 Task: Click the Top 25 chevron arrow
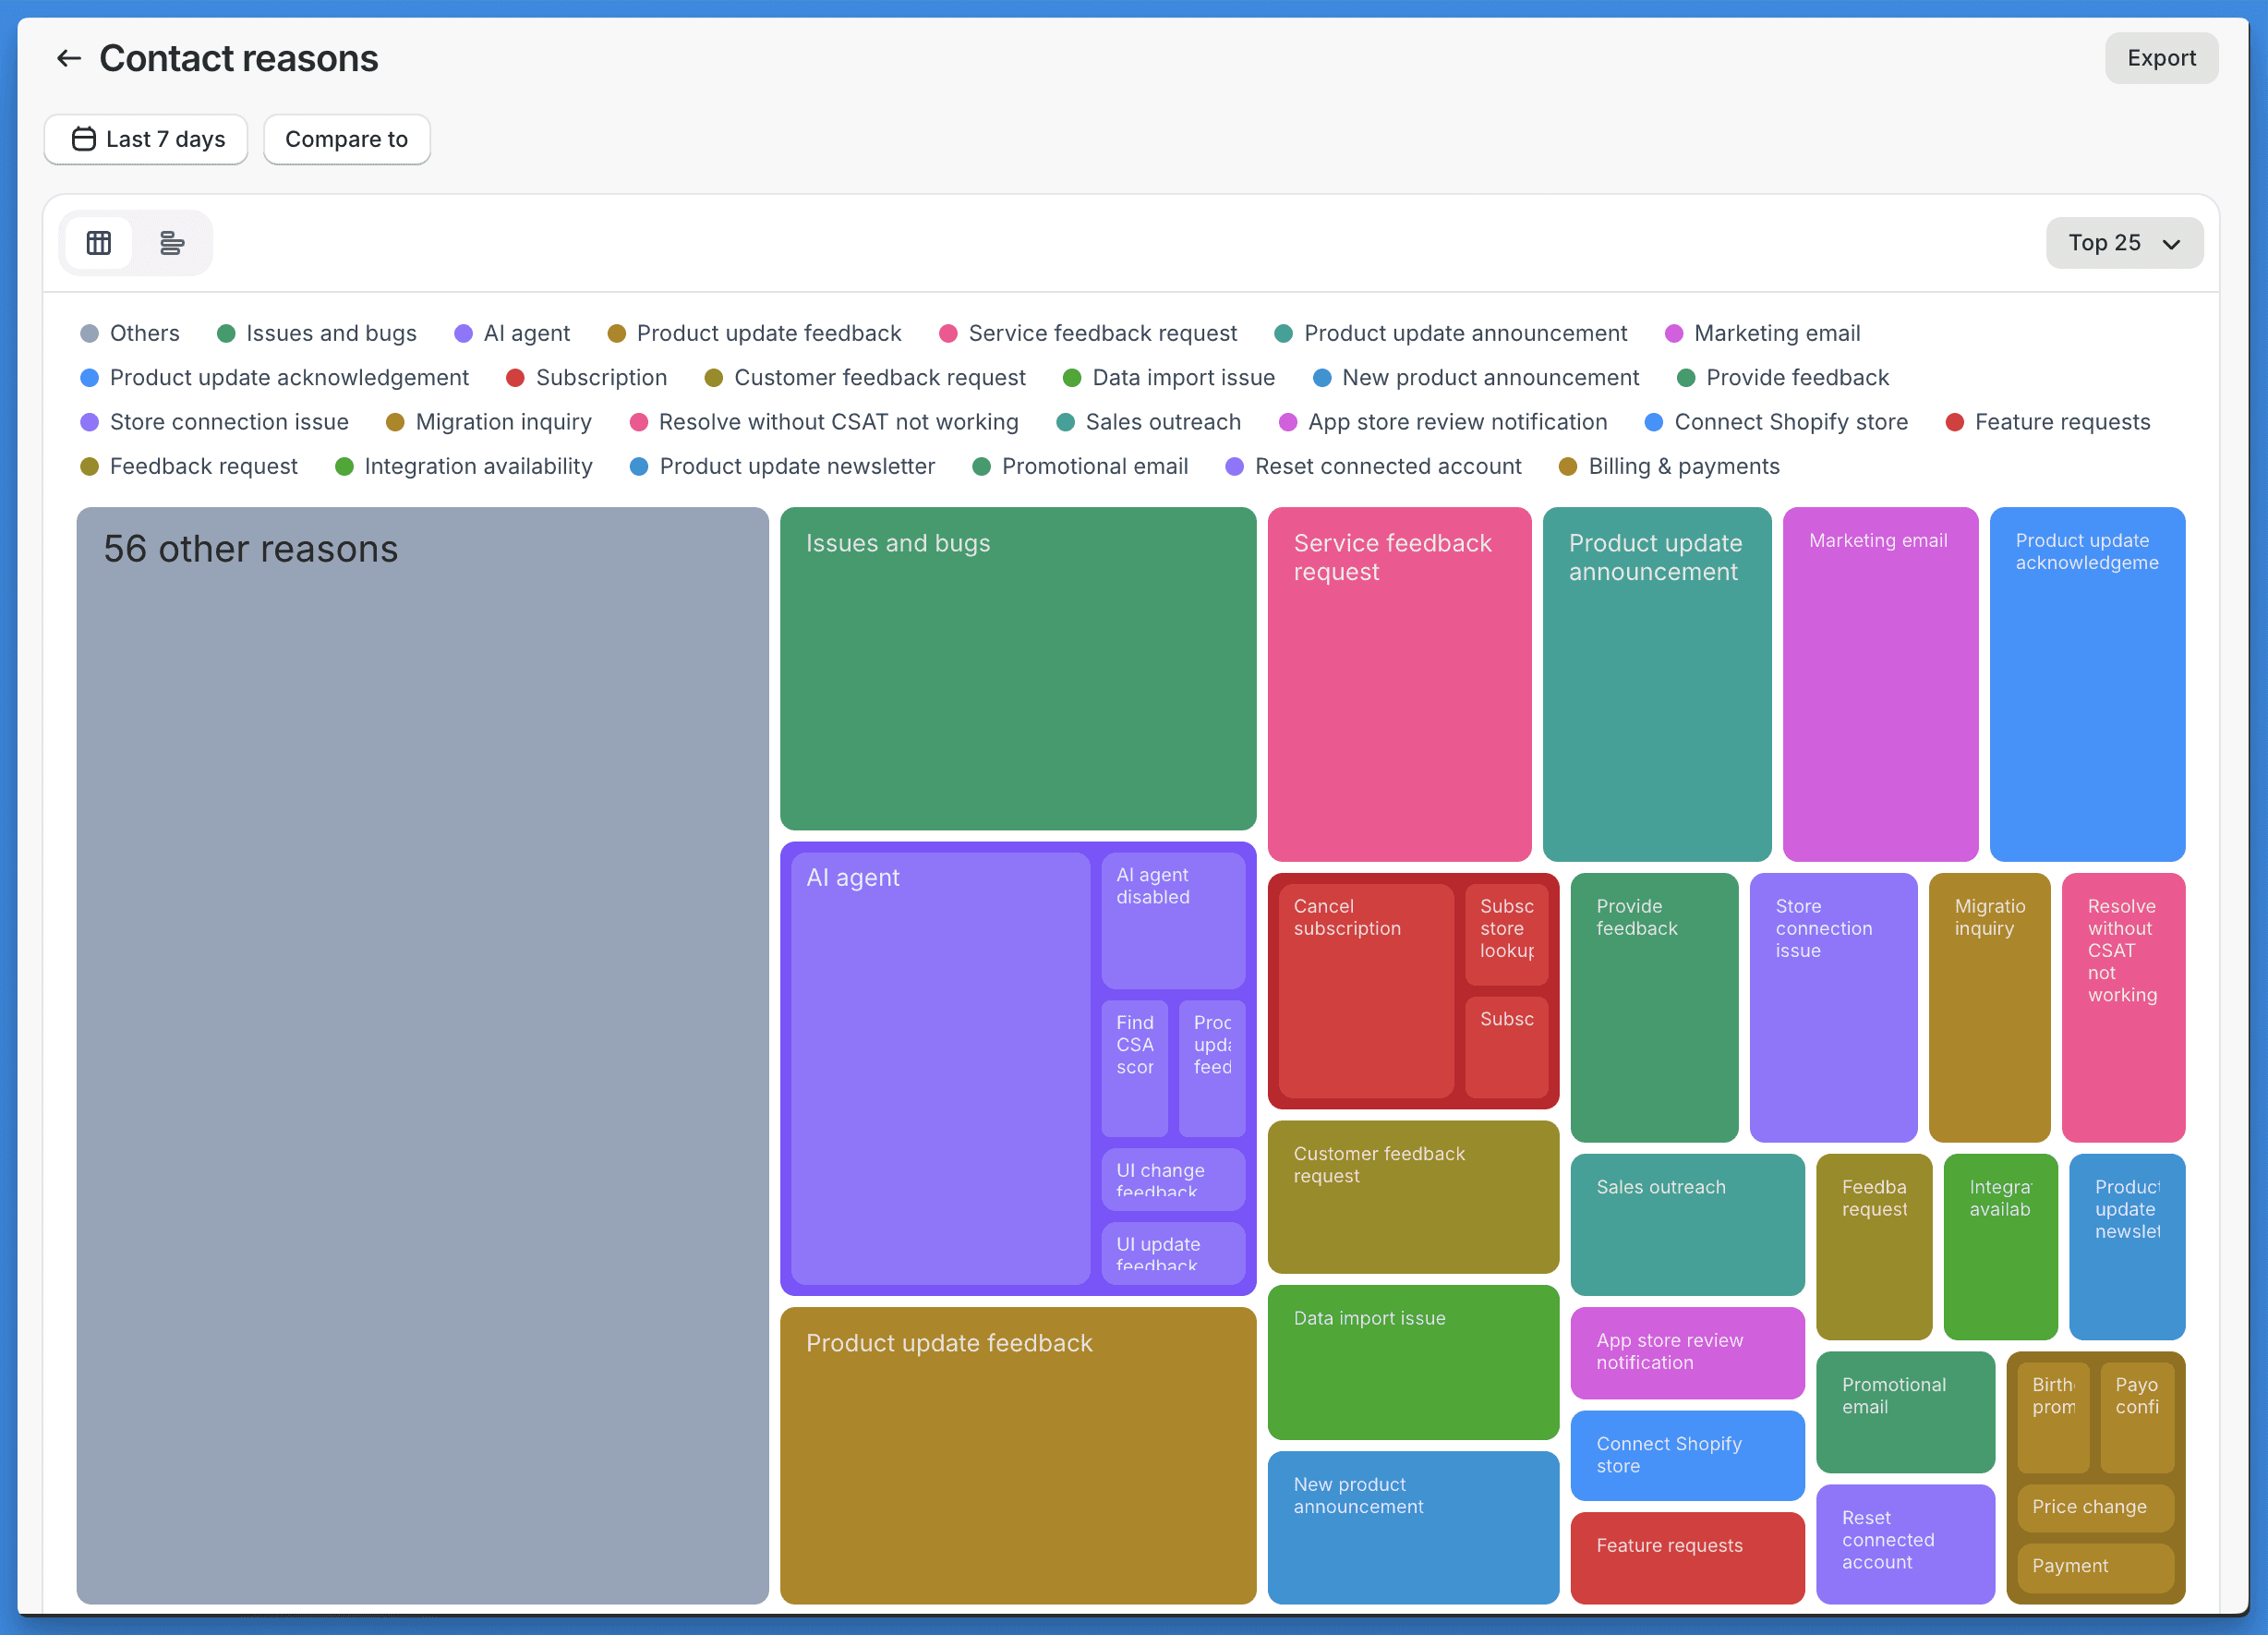pos(2171,244)
